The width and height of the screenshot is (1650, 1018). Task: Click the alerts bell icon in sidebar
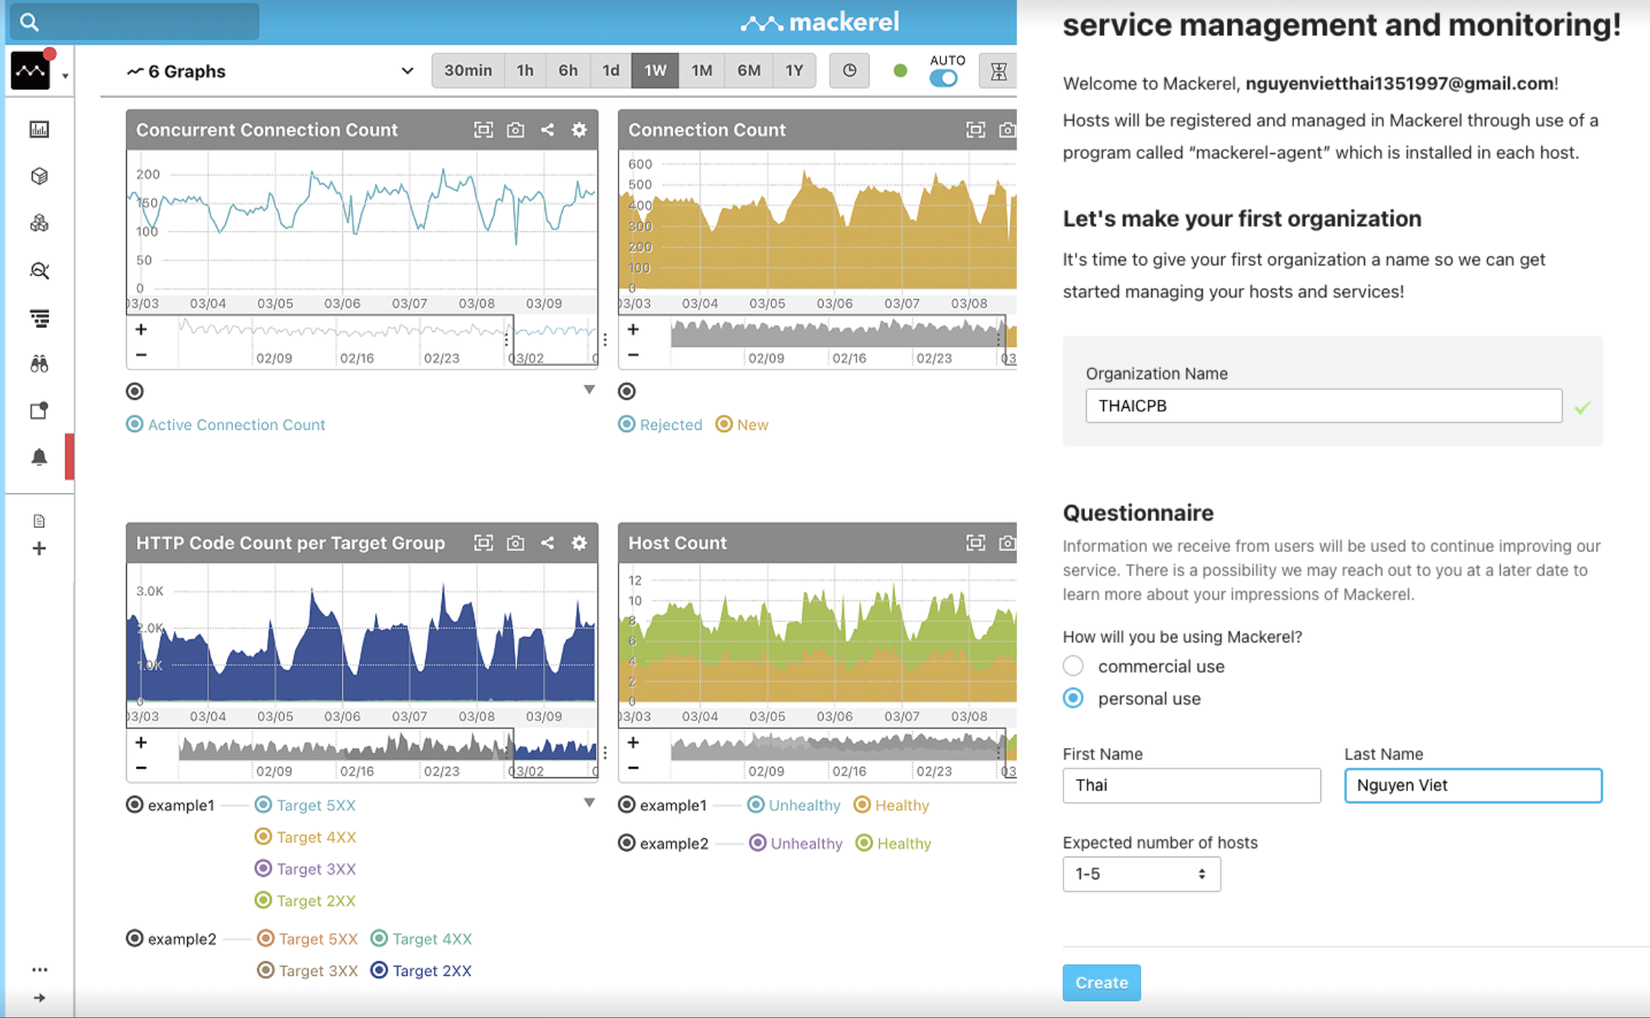click(39, 457)
